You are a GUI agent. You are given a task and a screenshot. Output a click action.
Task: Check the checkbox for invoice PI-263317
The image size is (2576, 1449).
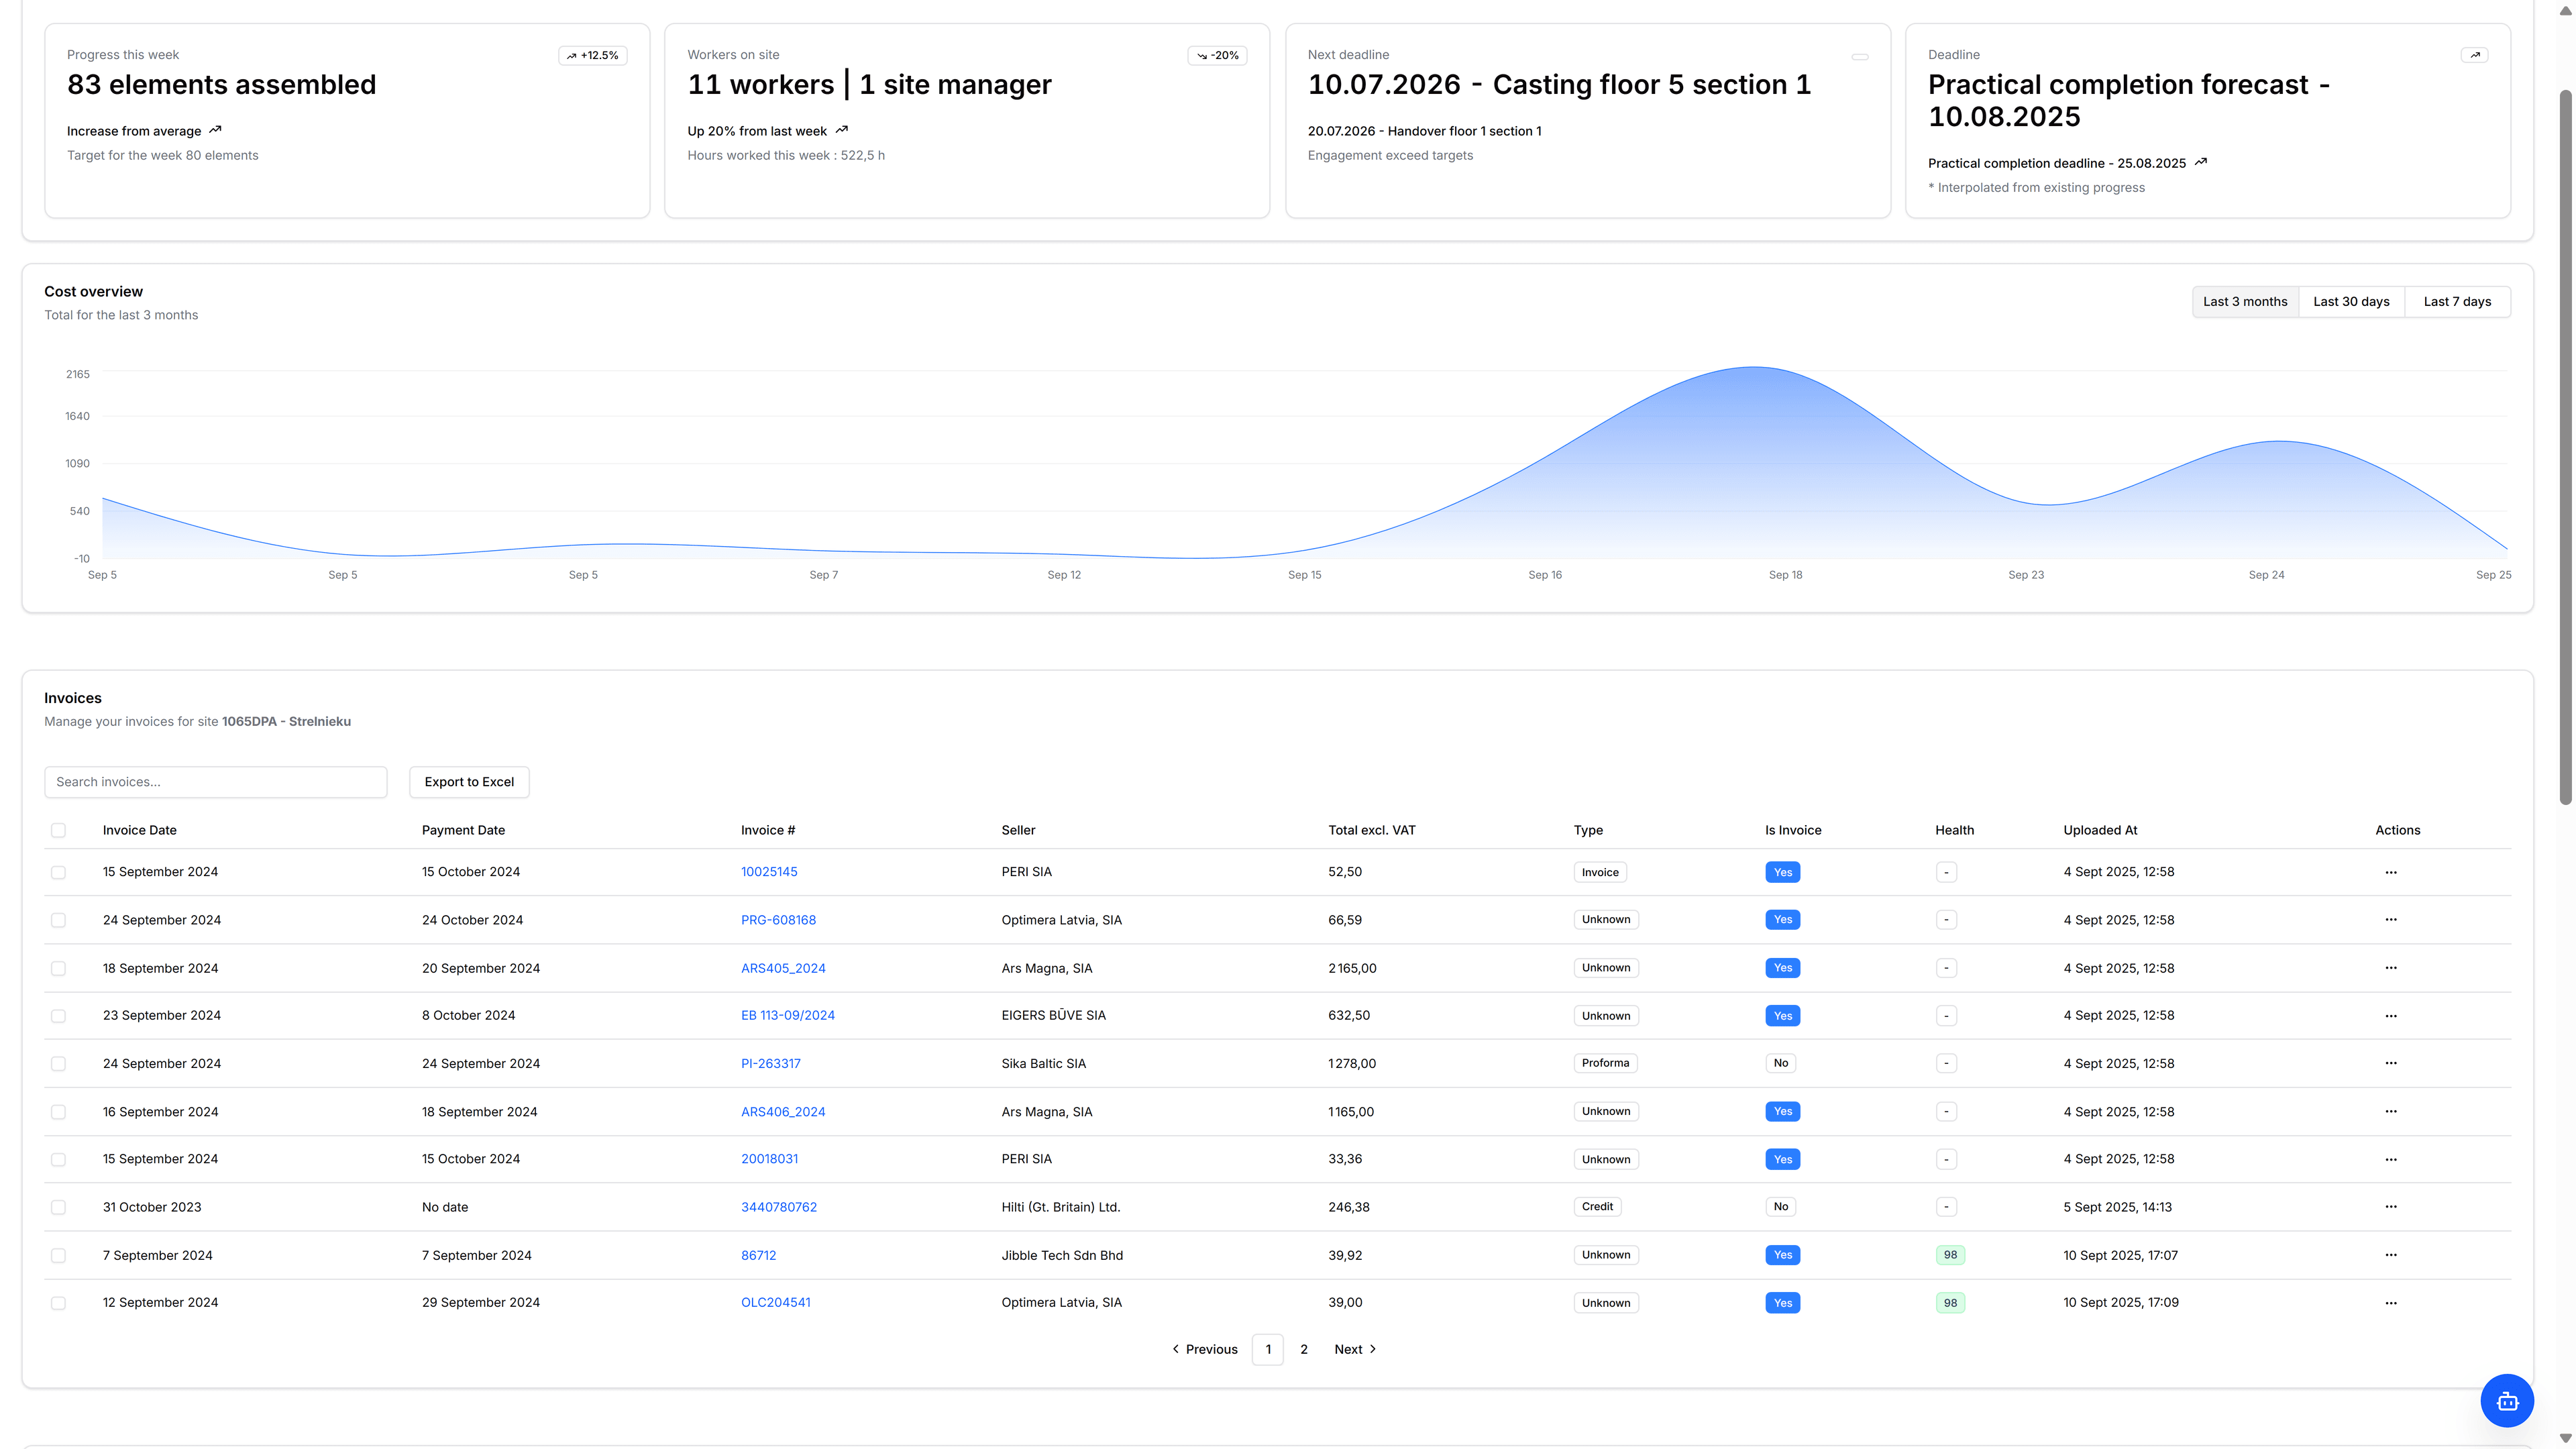[58, 1063]
